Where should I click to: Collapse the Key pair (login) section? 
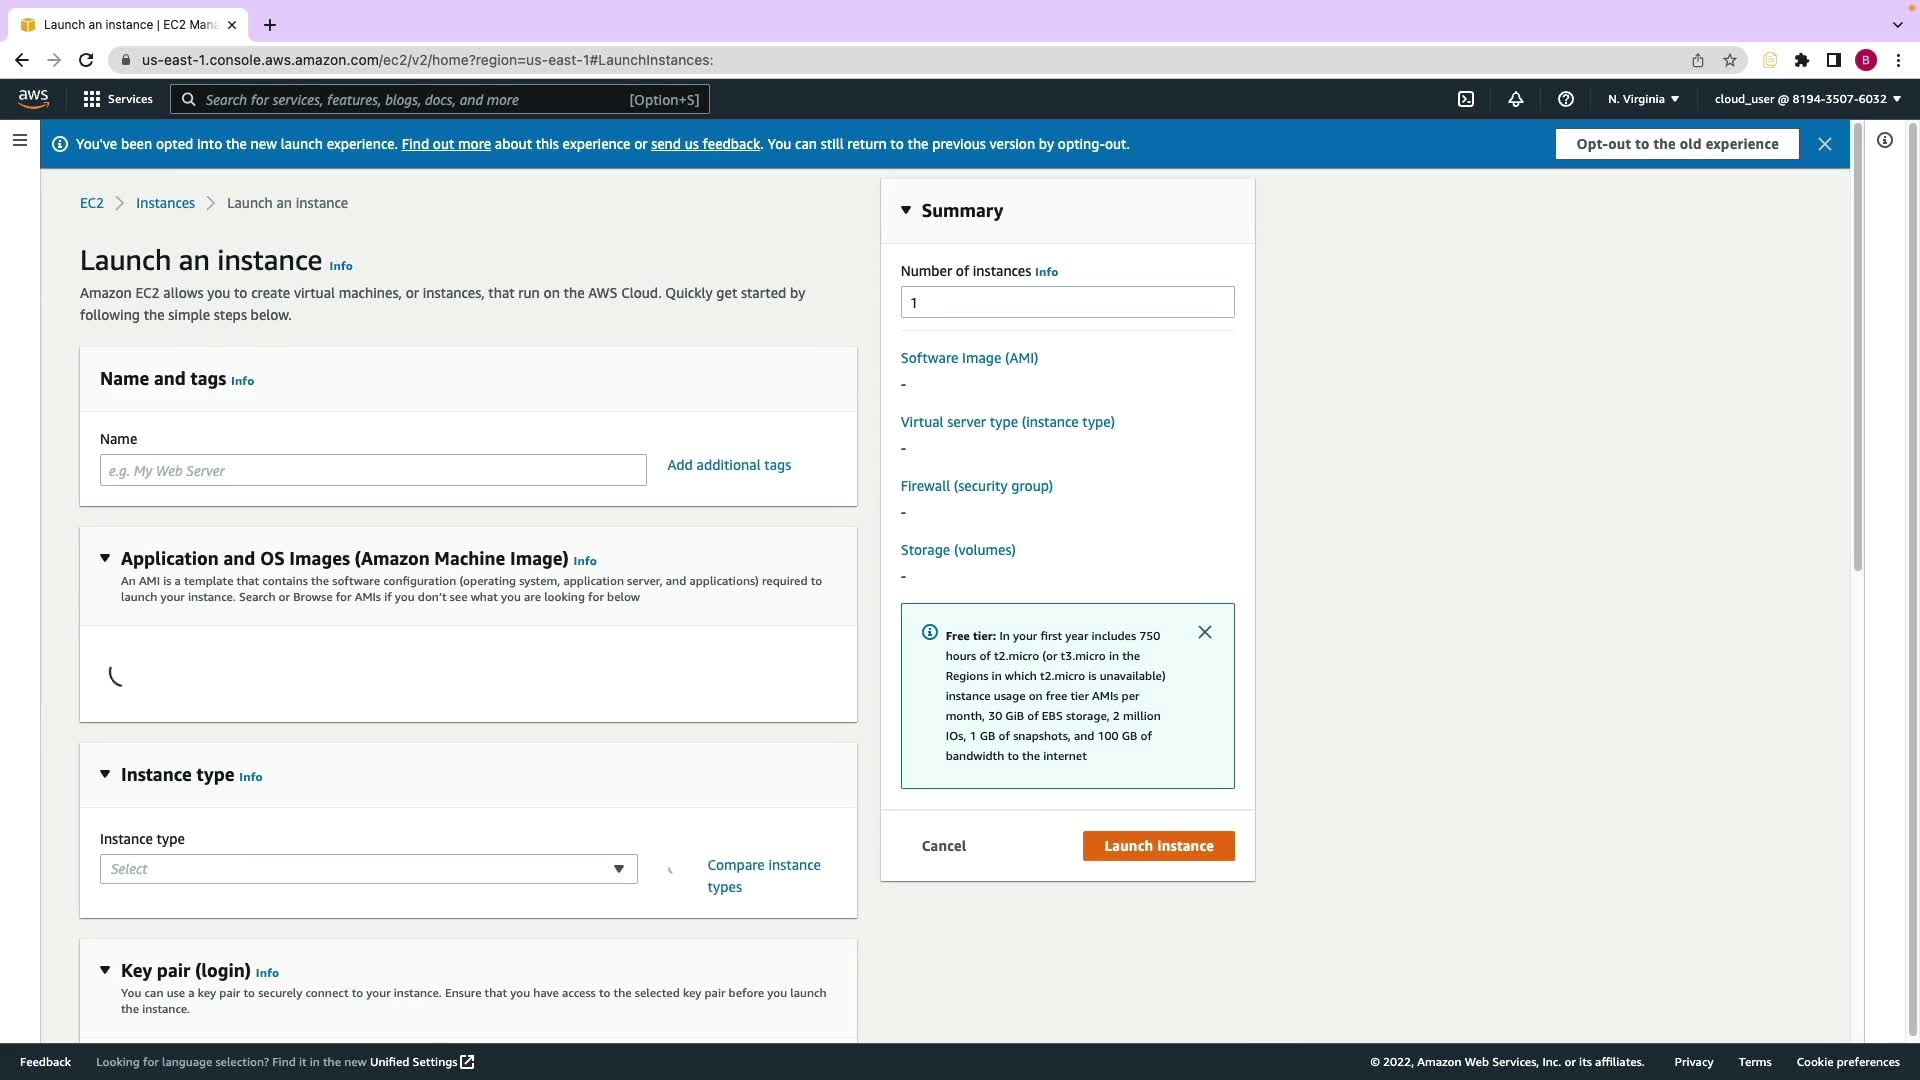105,970
